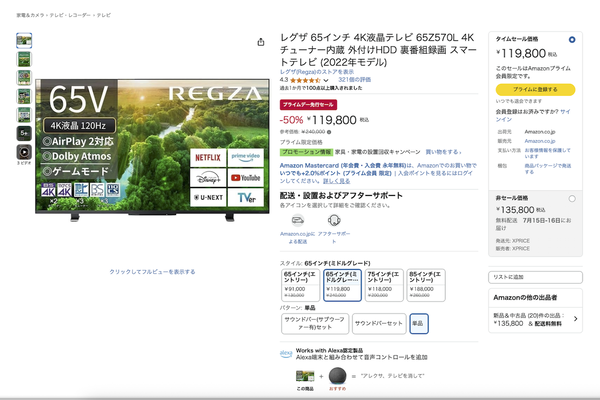Select the time-sale price radio button
The image size is (600, 400).
[572, 39]
